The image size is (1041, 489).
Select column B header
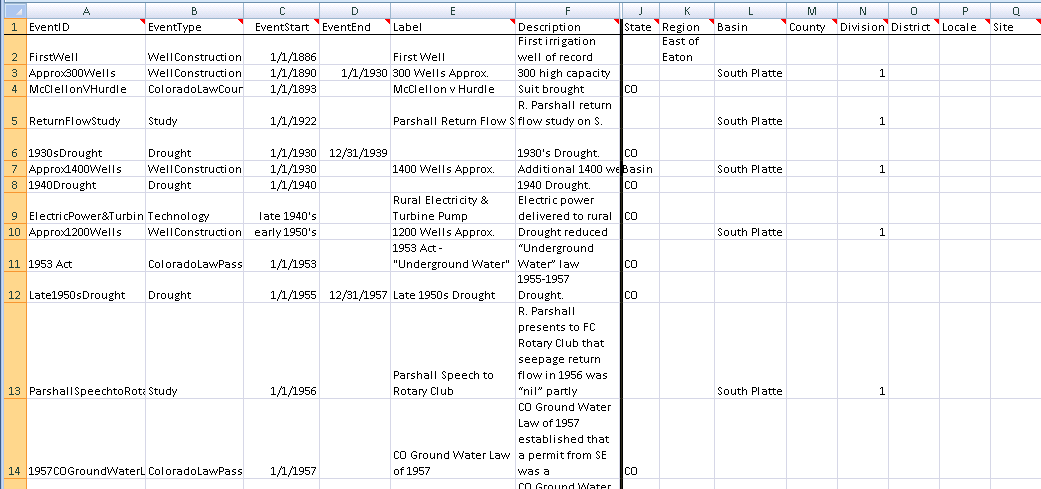[194, 10]
